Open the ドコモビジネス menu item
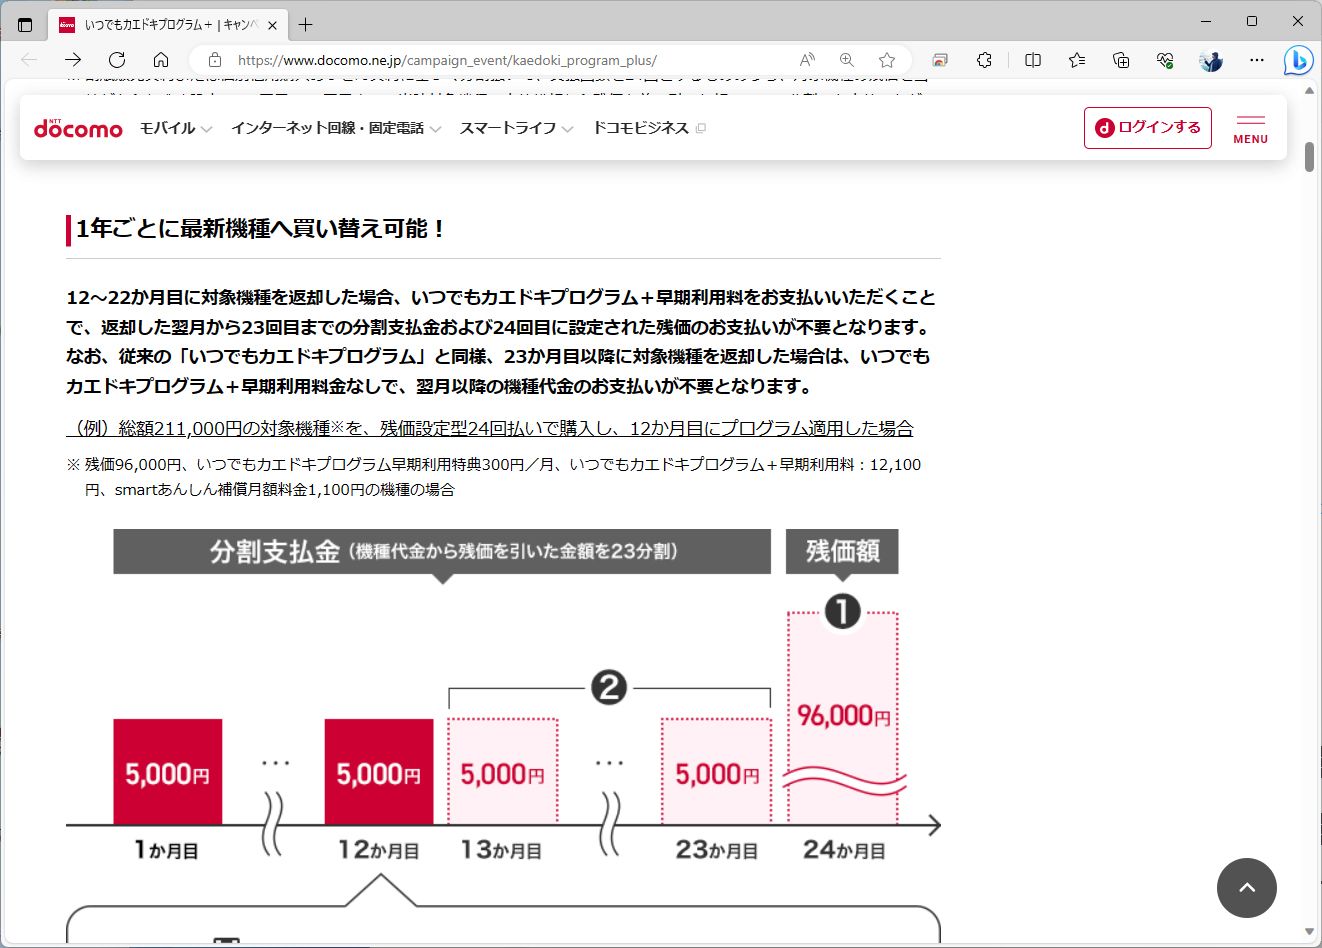The image size is (1322, 948). (x=641, y=128)
